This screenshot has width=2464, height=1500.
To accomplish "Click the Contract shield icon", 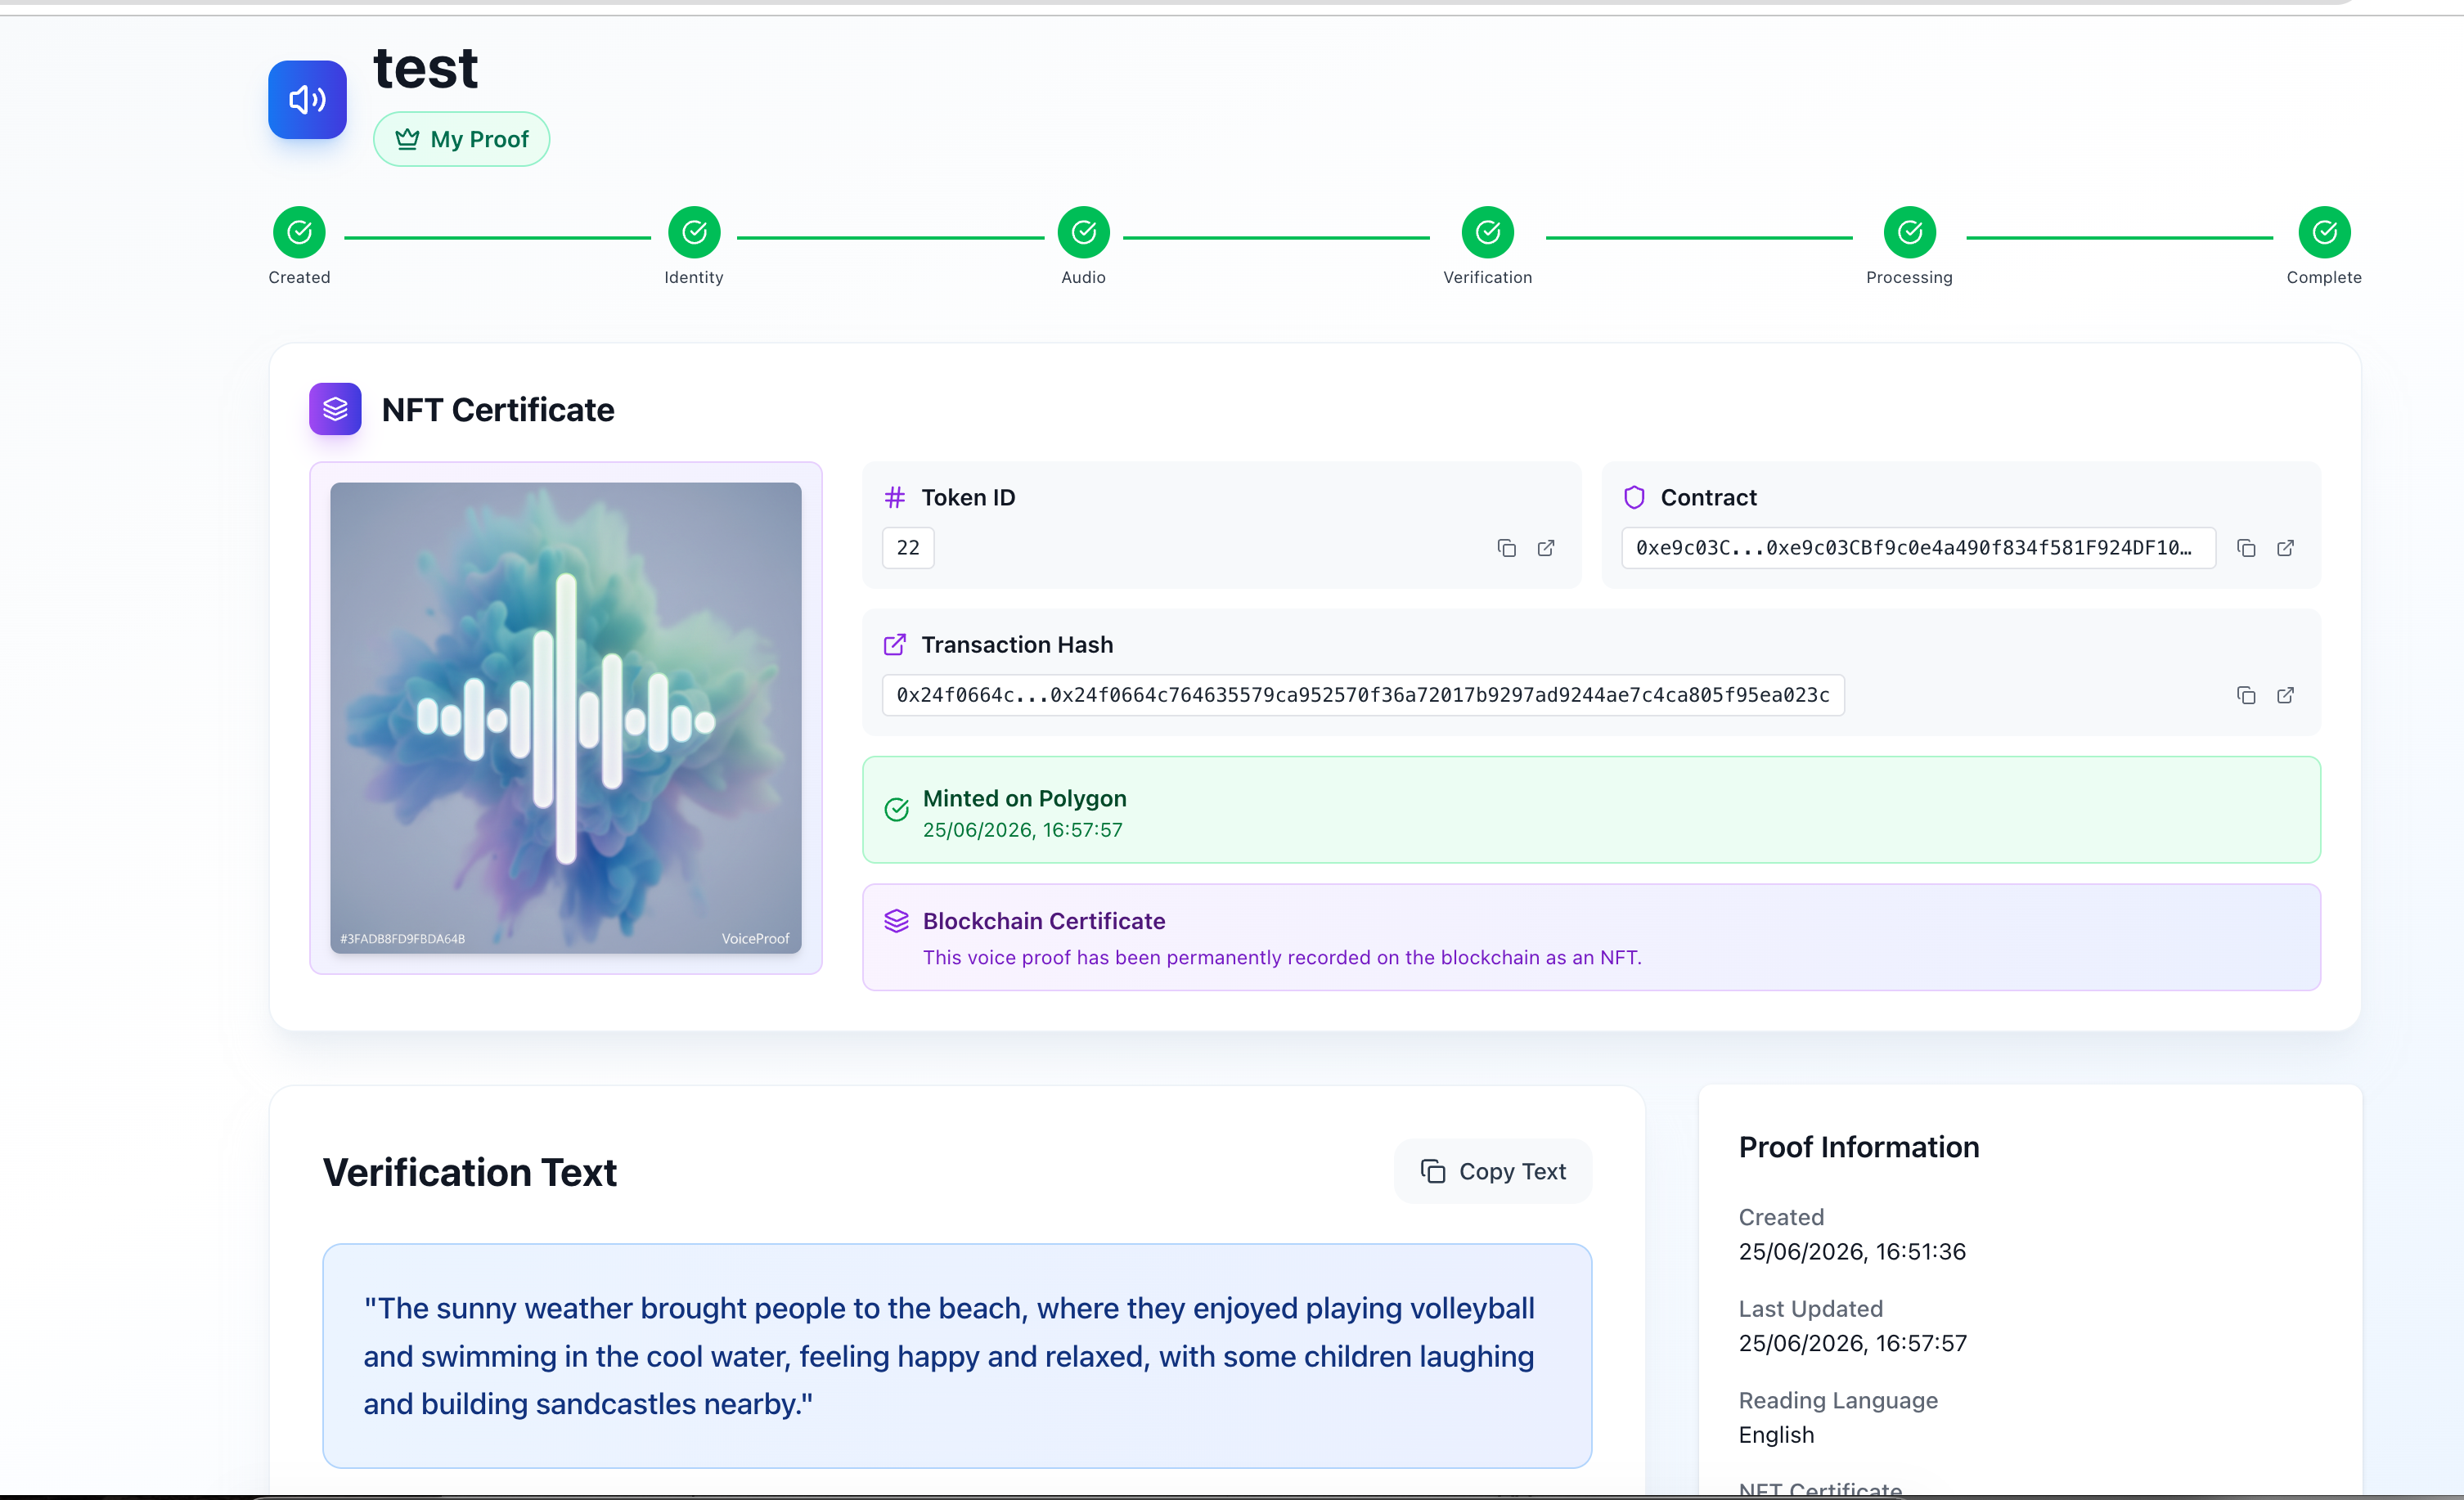I will click(x=1634, y=497).
